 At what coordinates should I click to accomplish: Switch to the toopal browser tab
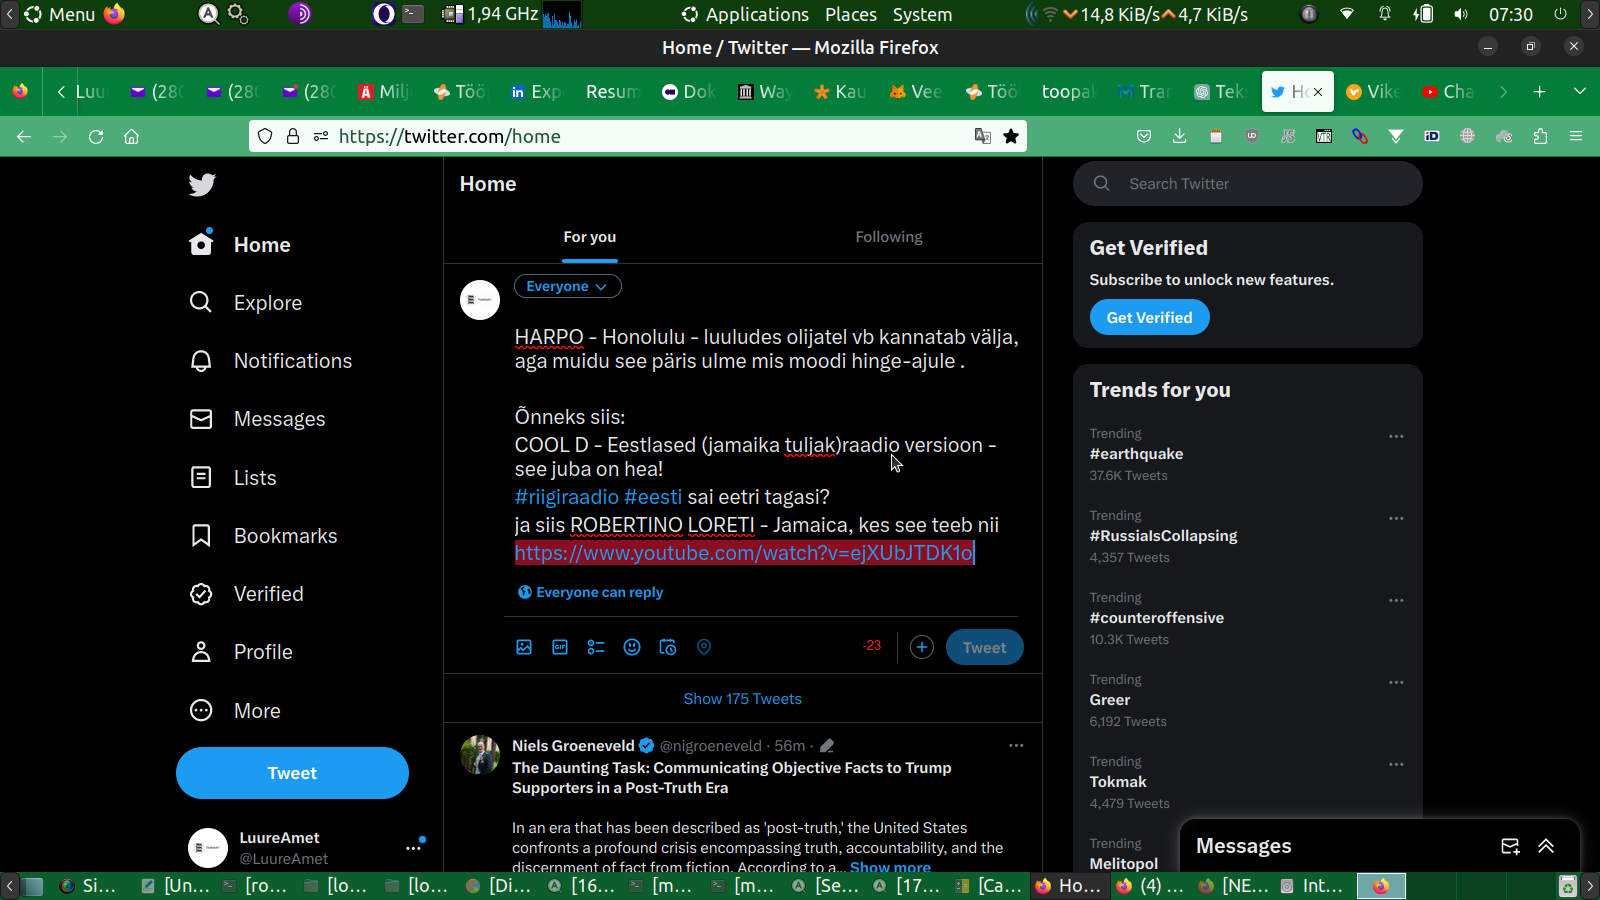click(1067, 91)
